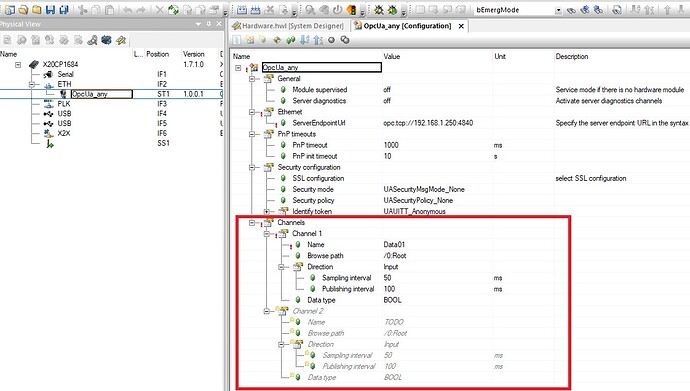Switch to the Hardware.hwl System Designer tab
The width and height of the screenshot is (690, 391).
[x=289, y=26]
